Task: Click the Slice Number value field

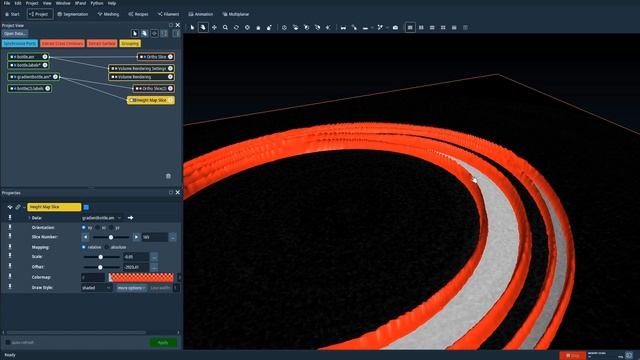Action: pyautogui.click(x=155, y=237)
